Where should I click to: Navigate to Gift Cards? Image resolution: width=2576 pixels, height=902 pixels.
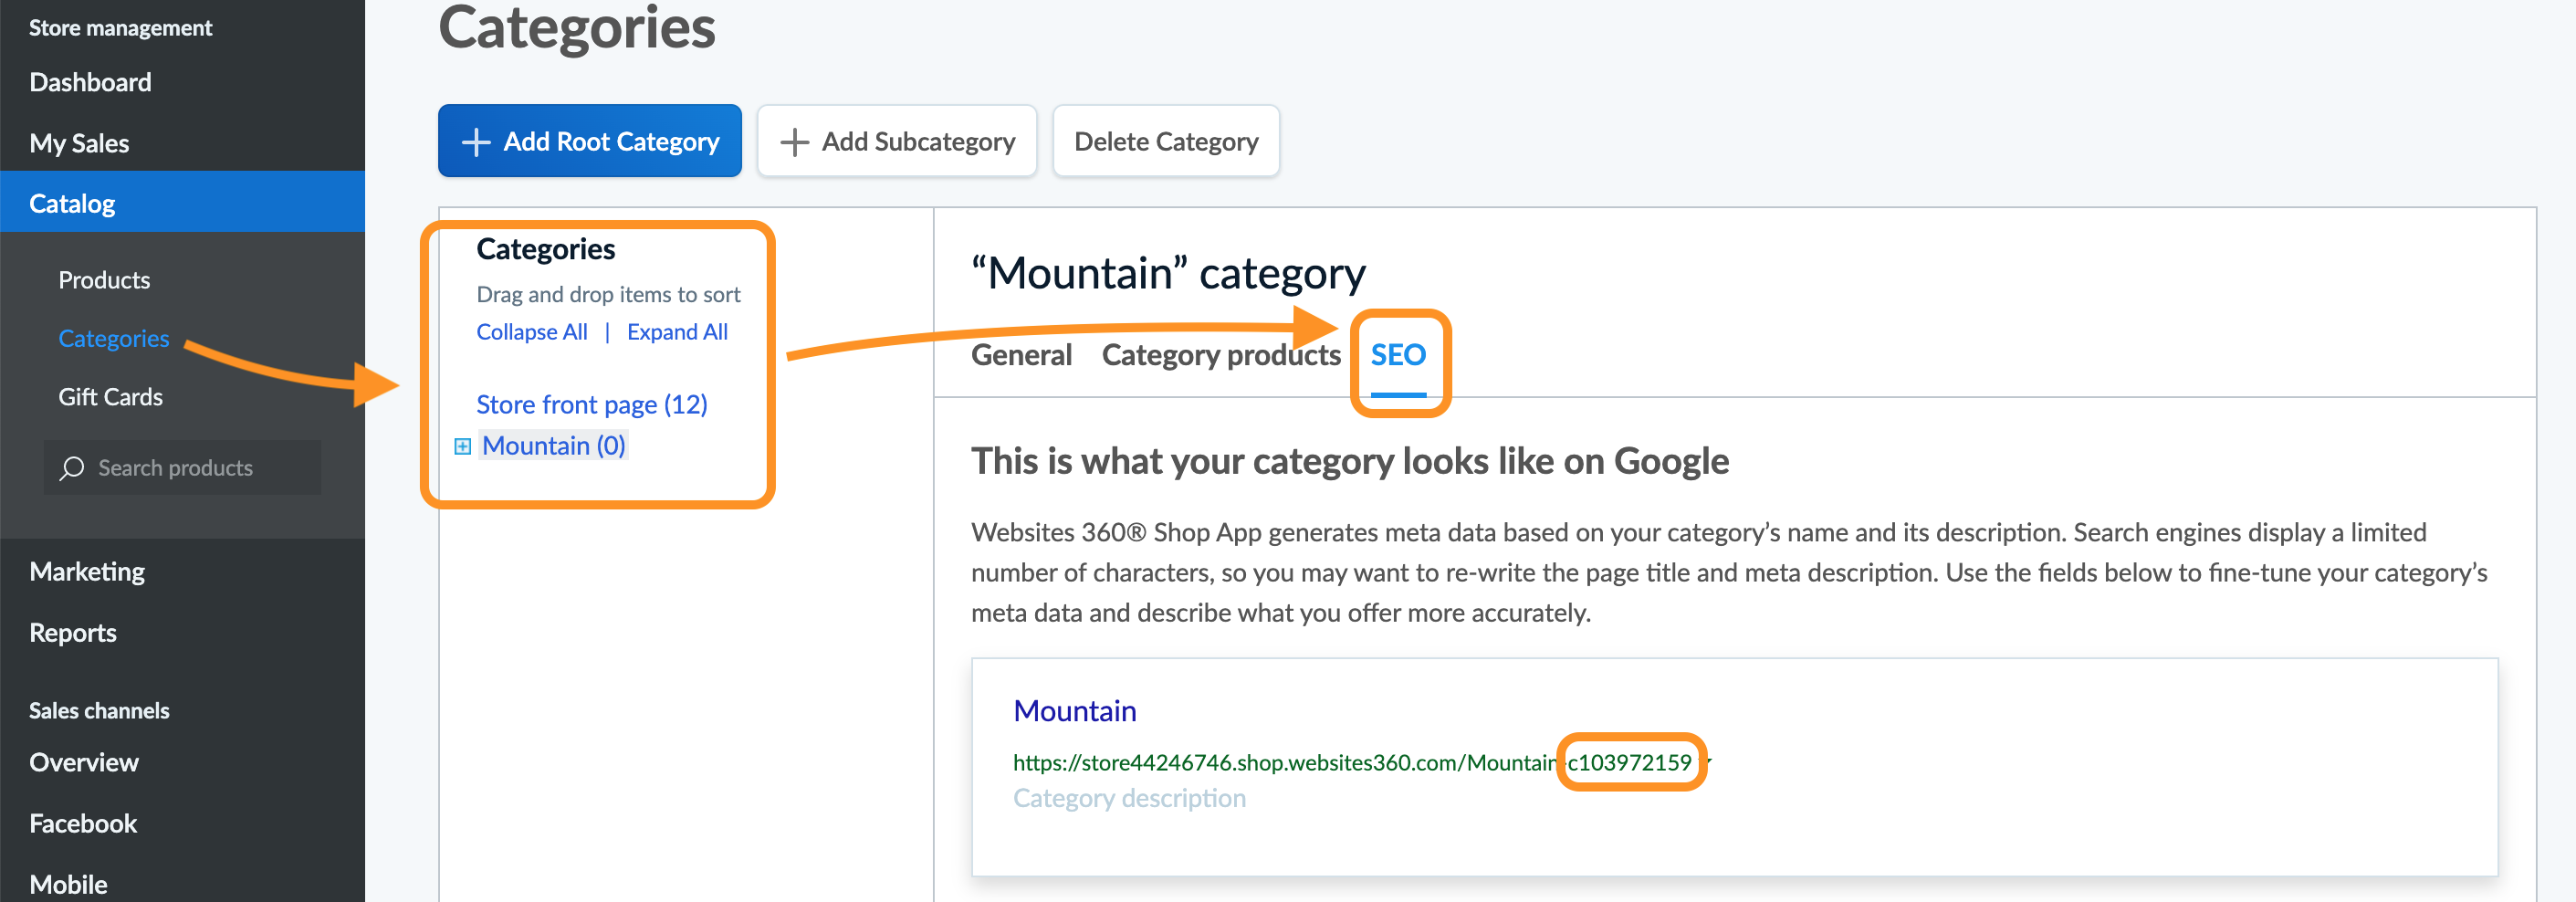110,397
